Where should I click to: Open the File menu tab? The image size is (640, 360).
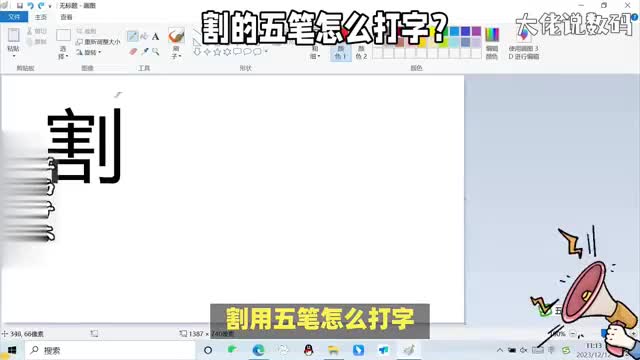point(14,17)
